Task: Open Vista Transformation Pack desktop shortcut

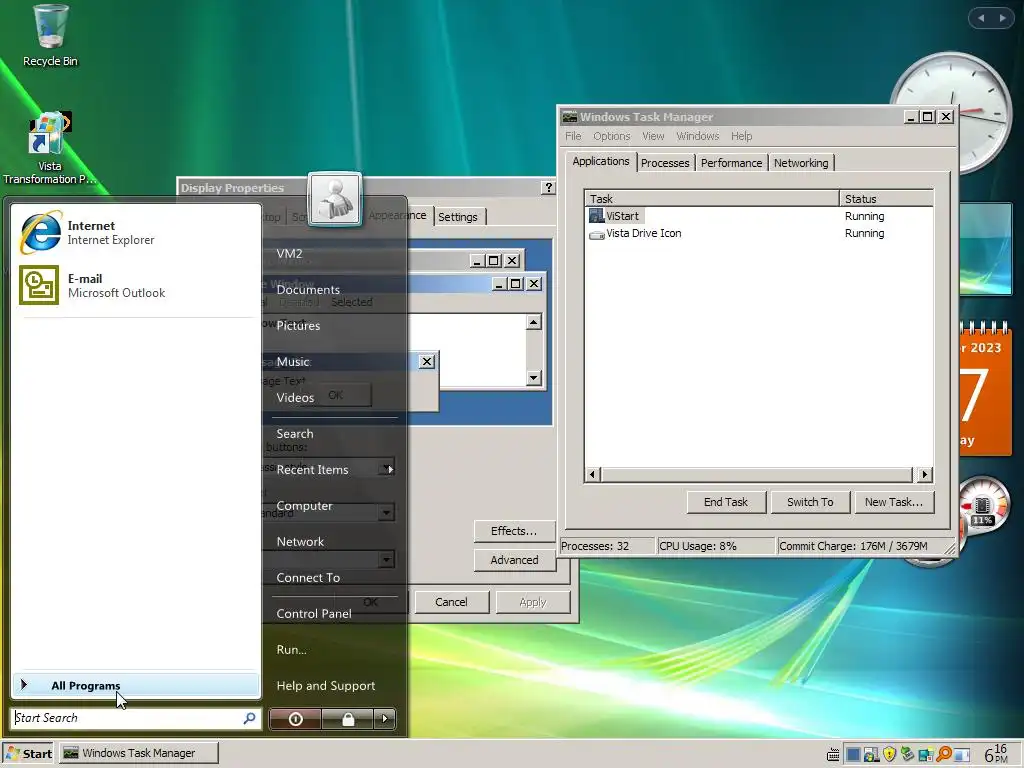Action: point(50,148)
